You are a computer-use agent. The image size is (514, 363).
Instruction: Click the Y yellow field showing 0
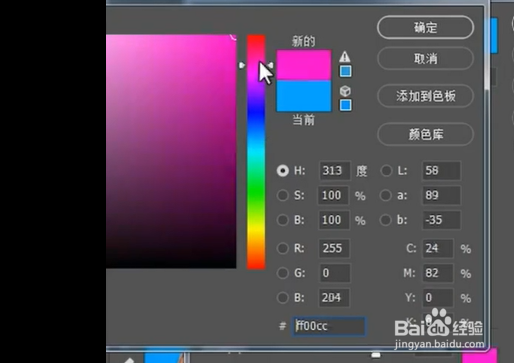click(x=438, y=298)
